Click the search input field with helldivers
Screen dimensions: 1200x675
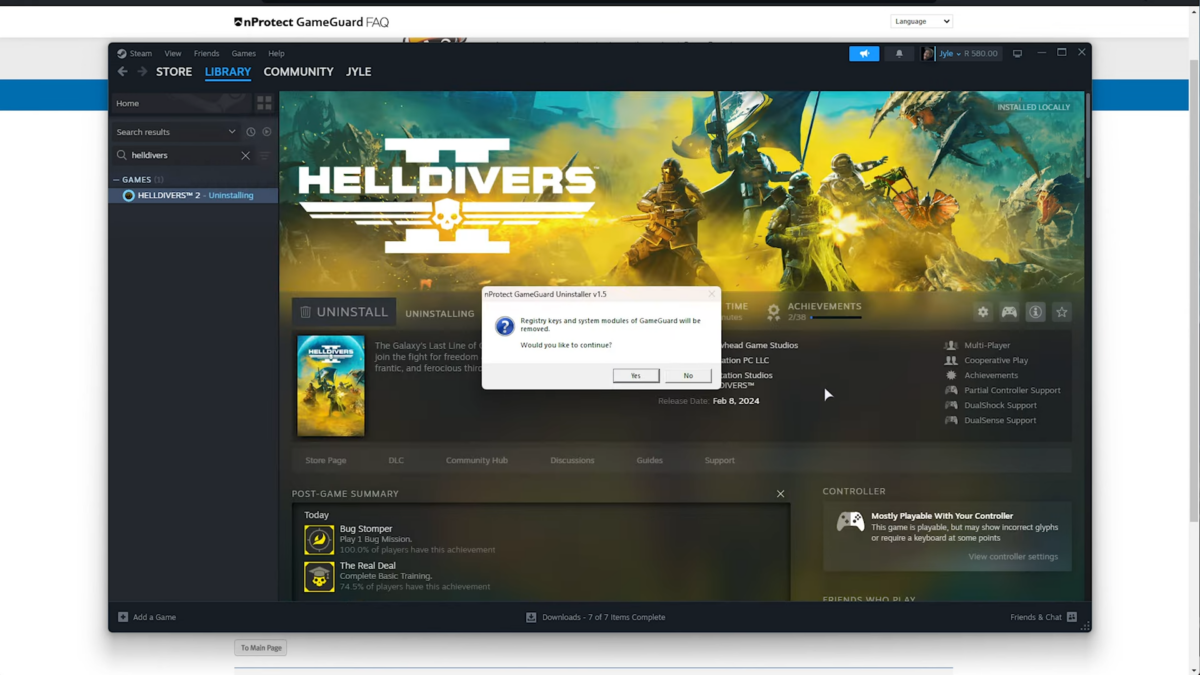(182, 156)
